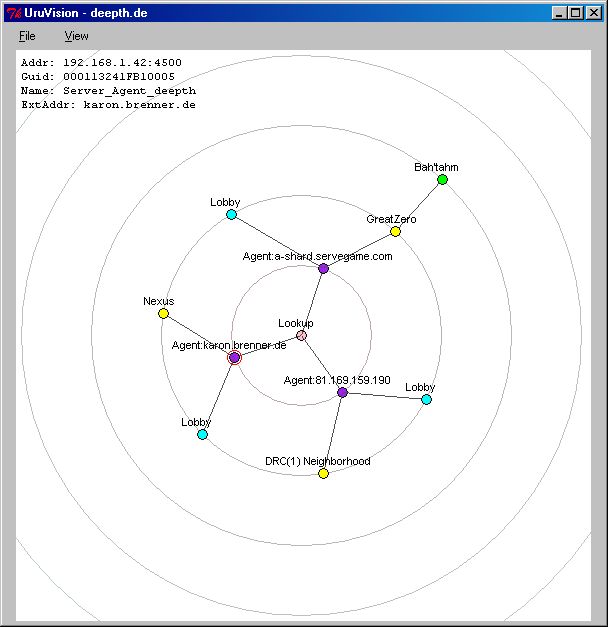Screen dimensions: 608x627
Task: Click the green Bah'tahm node
Action: (442, 180)
